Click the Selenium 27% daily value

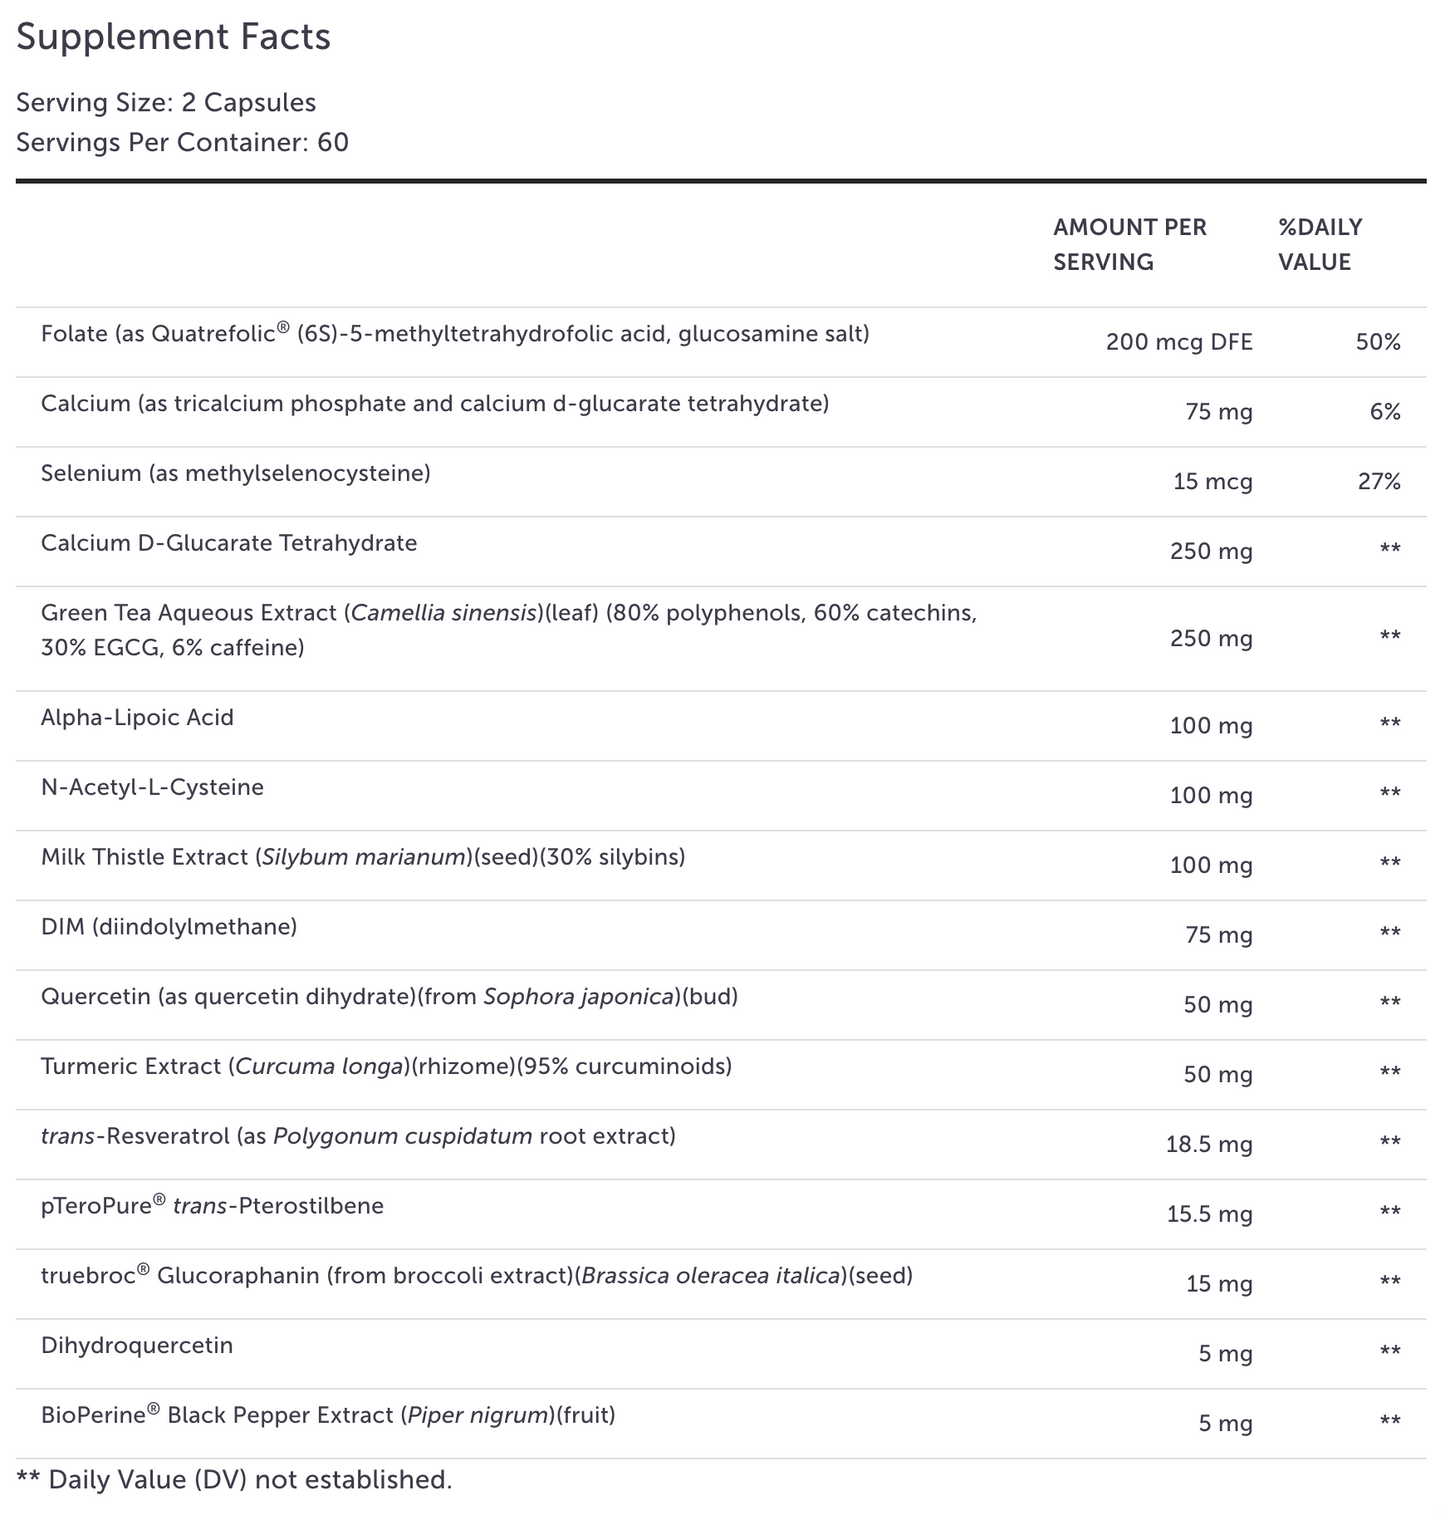click(1378, 482)
